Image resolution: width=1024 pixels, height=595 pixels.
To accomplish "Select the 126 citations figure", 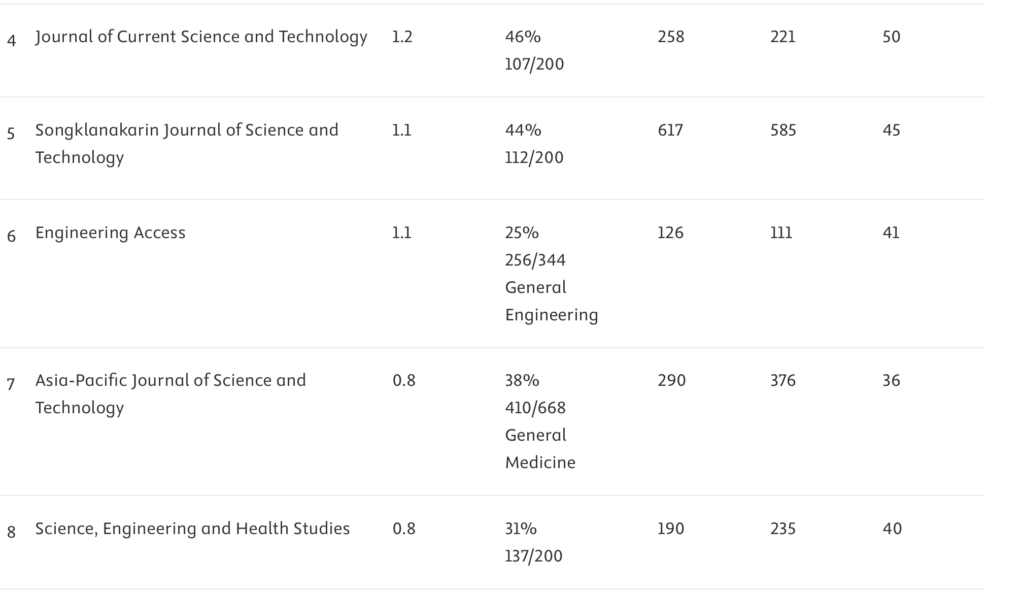I will tap(670, 233).
